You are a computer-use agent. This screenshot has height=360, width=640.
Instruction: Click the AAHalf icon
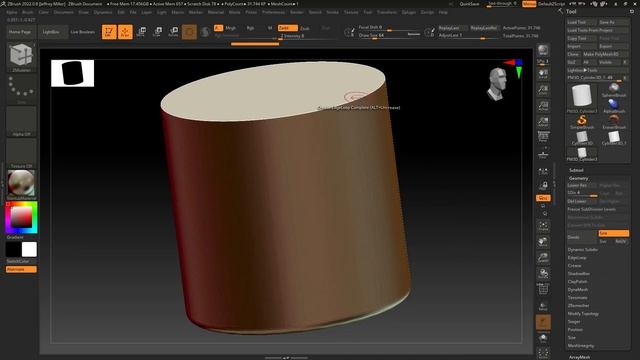click(543, 121)
